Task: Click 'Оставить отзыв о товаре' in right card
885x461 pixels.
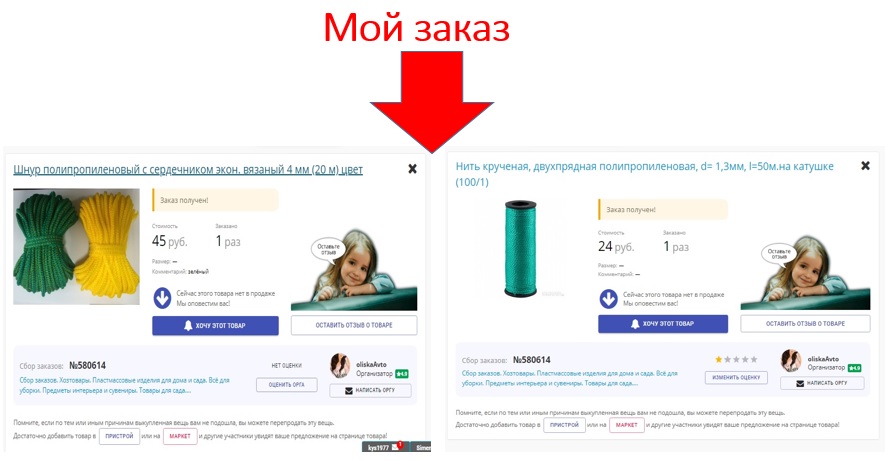Action: coord(805,323)
